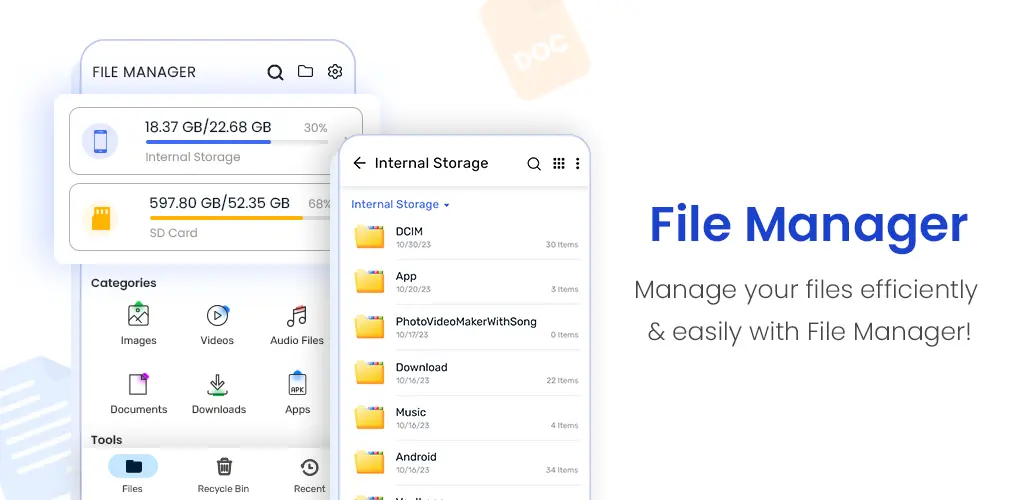This screenshot has width=1024, height=500.
Task: Open the Download folder icon
Action: coord(370,372)
